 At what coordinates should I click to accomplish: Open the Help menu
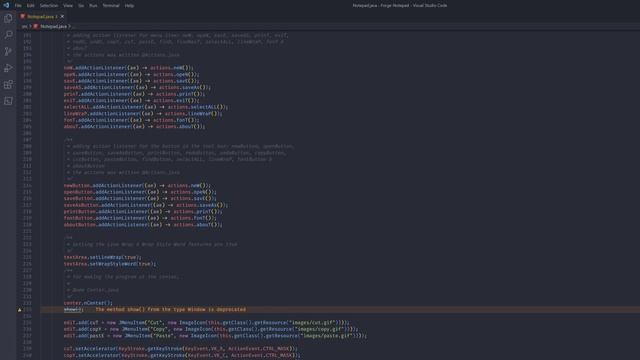(129, 6)
